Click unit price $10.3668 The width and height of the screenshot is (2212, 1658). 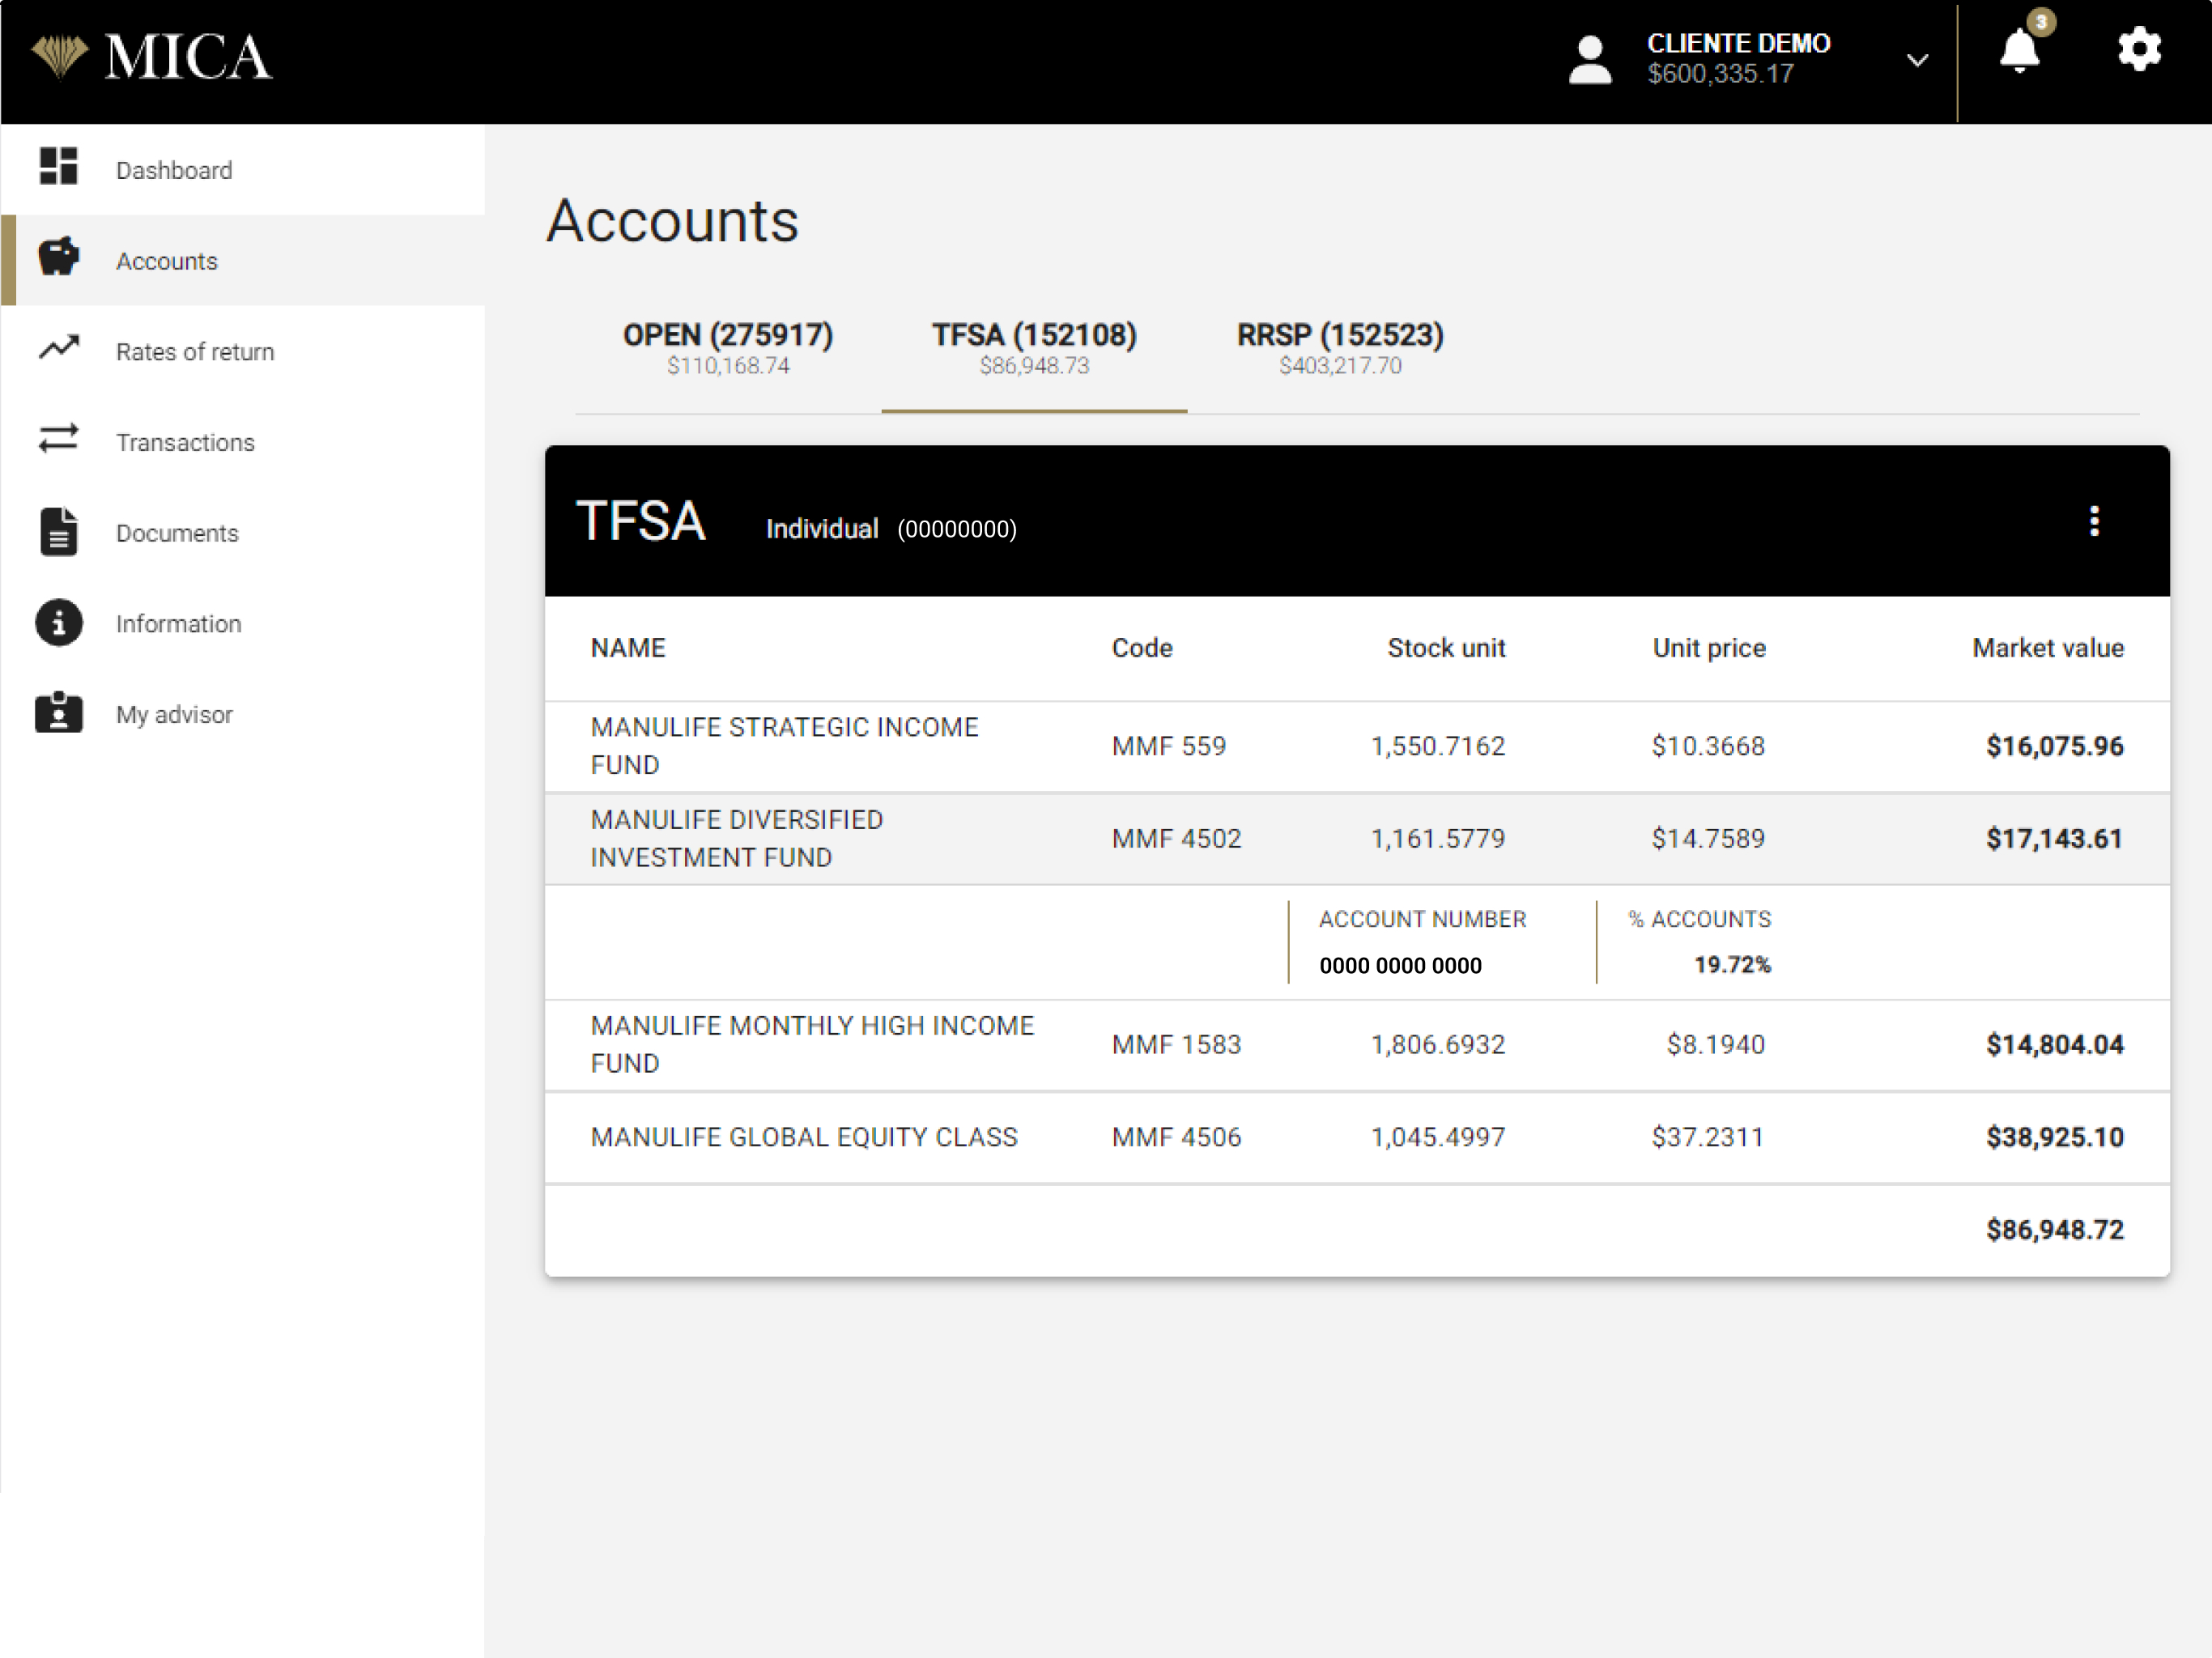tap(1708, 746)
